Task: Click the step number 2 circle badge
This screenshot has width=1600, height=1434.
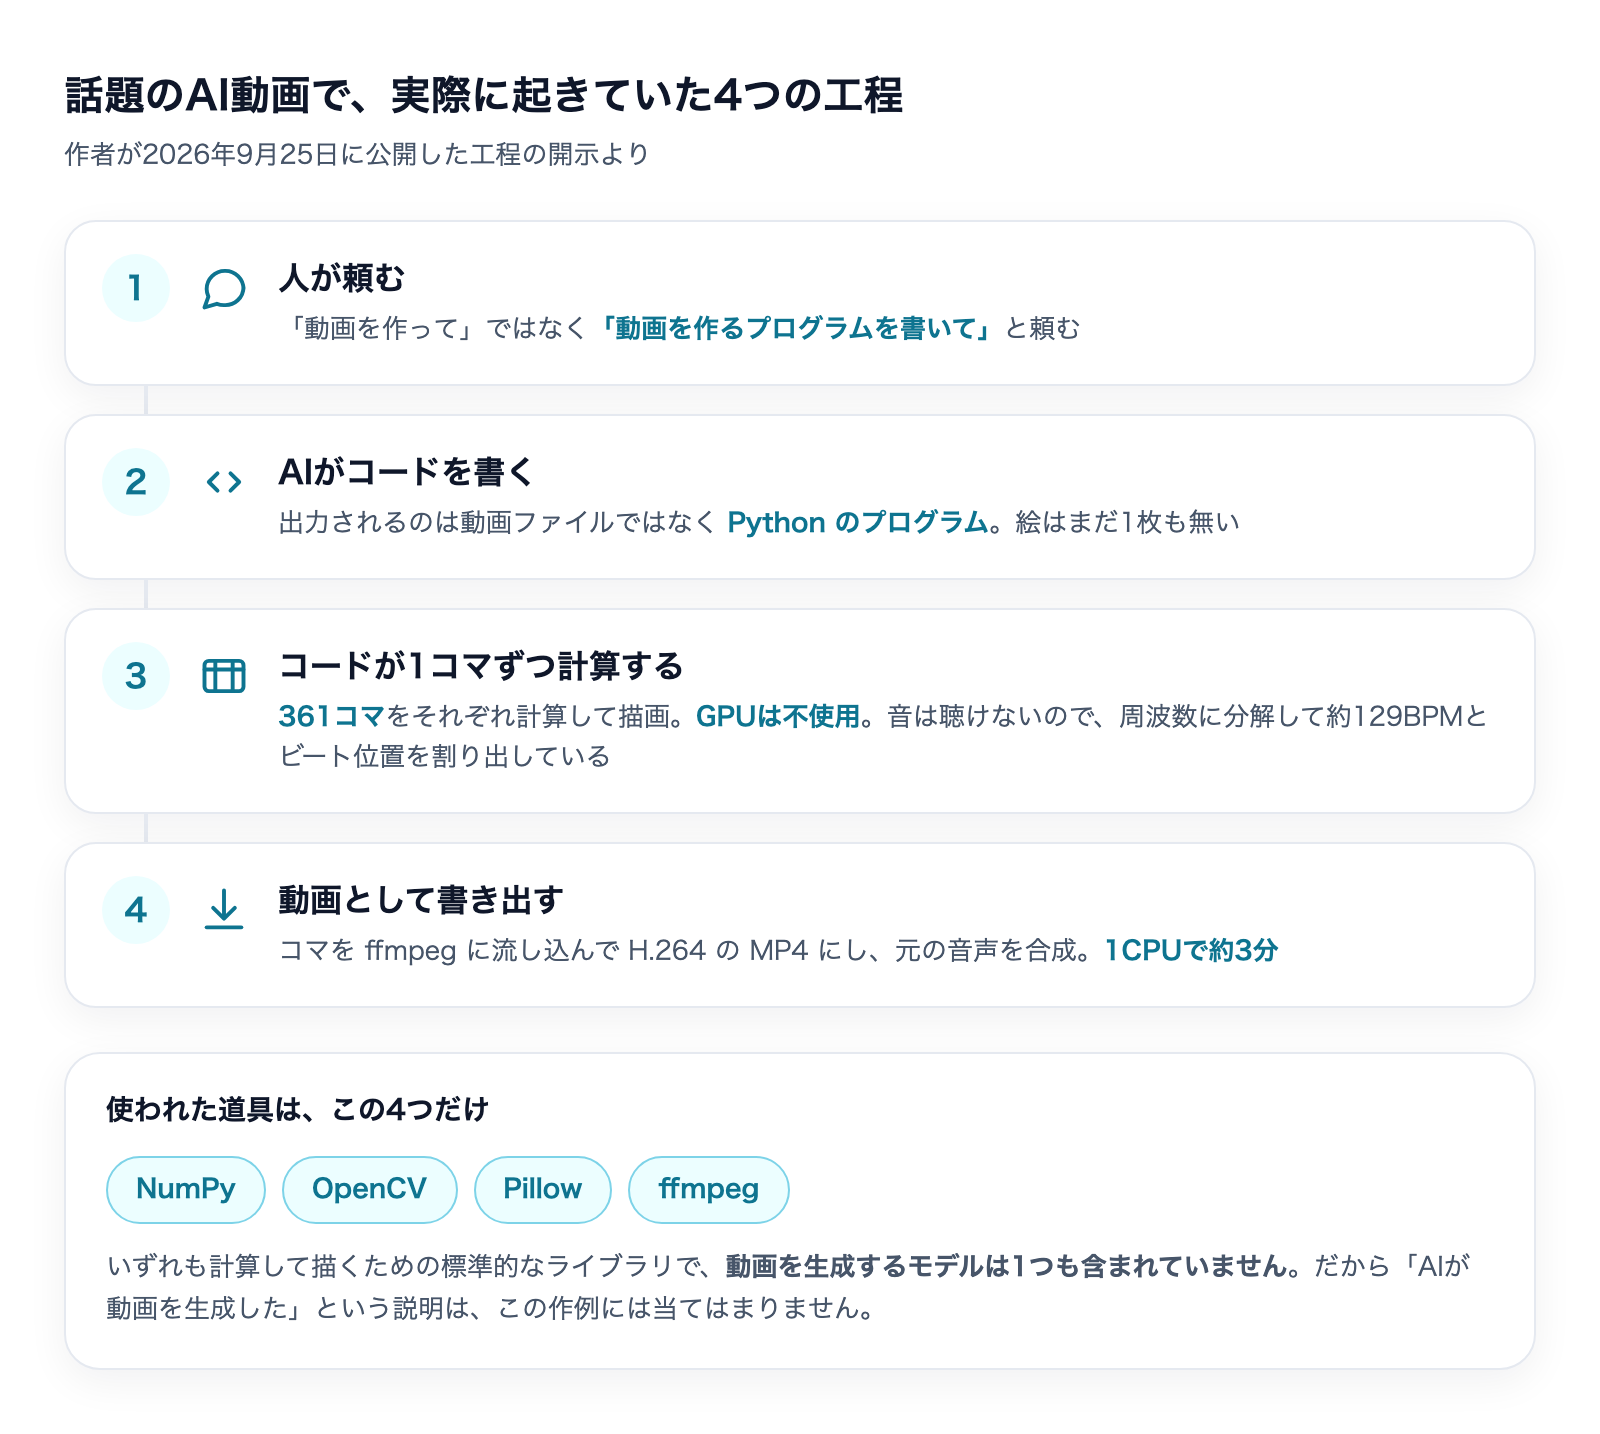Action: [136, 482]
